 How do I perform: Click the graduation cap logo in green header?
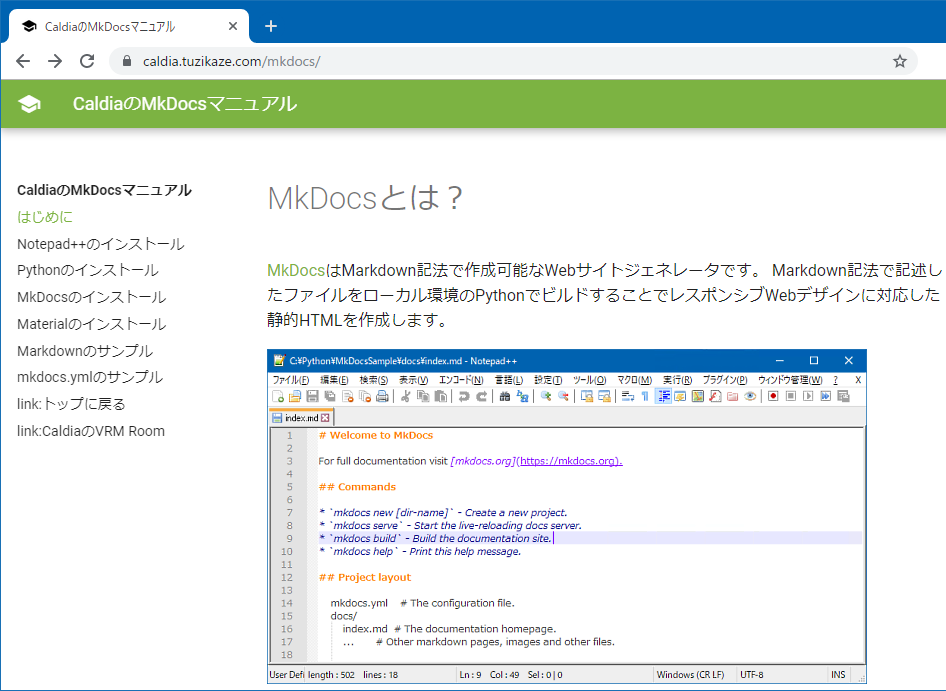pyautogui.click(x=29, y=104)
